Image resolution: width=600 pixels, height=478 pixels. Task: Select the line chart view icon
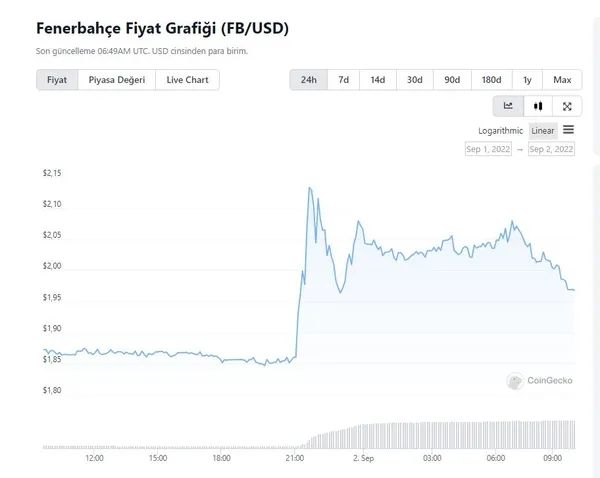point(508,106)
